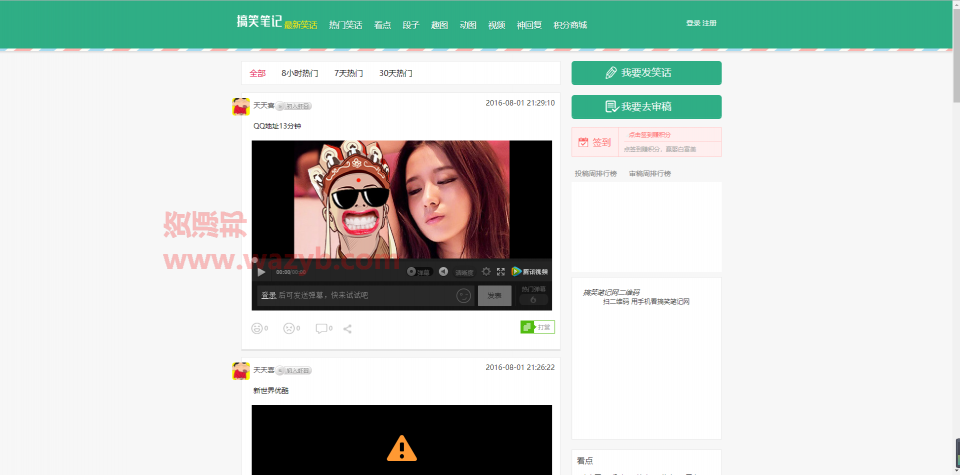Screen dimensions: 960x475
Task: Click the sad face dislike icon on the QQ地址13分钟 post
Action: pyautogui.click(x=291, y=329)
